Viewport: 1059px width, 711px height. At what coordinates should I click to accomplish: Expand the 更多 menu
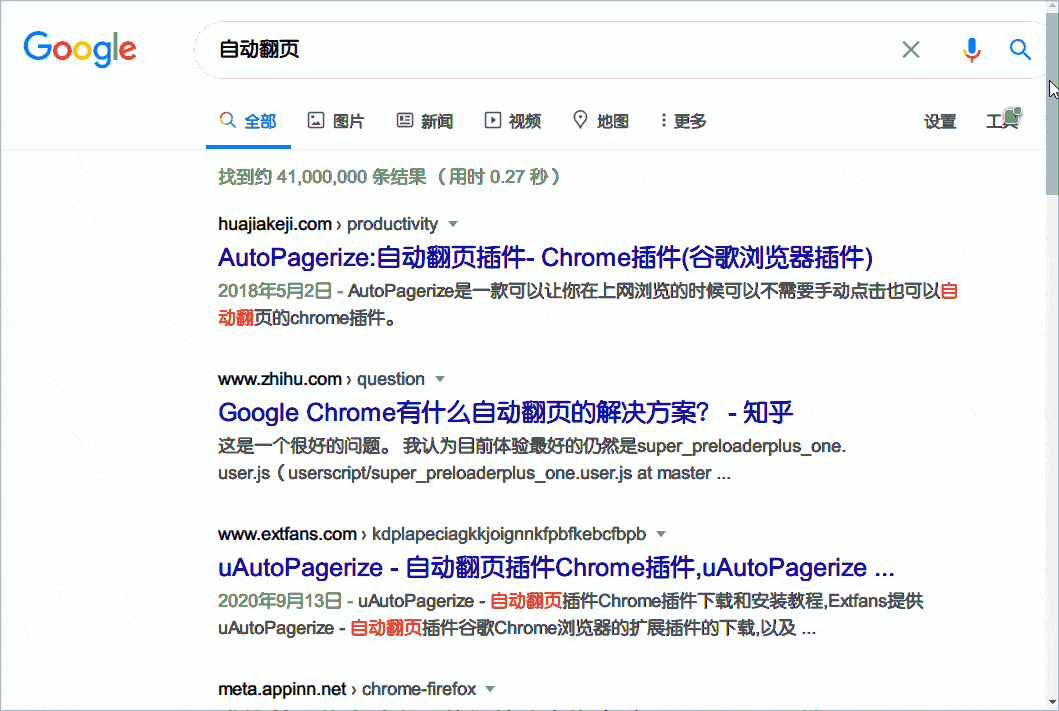click(683, 121)
